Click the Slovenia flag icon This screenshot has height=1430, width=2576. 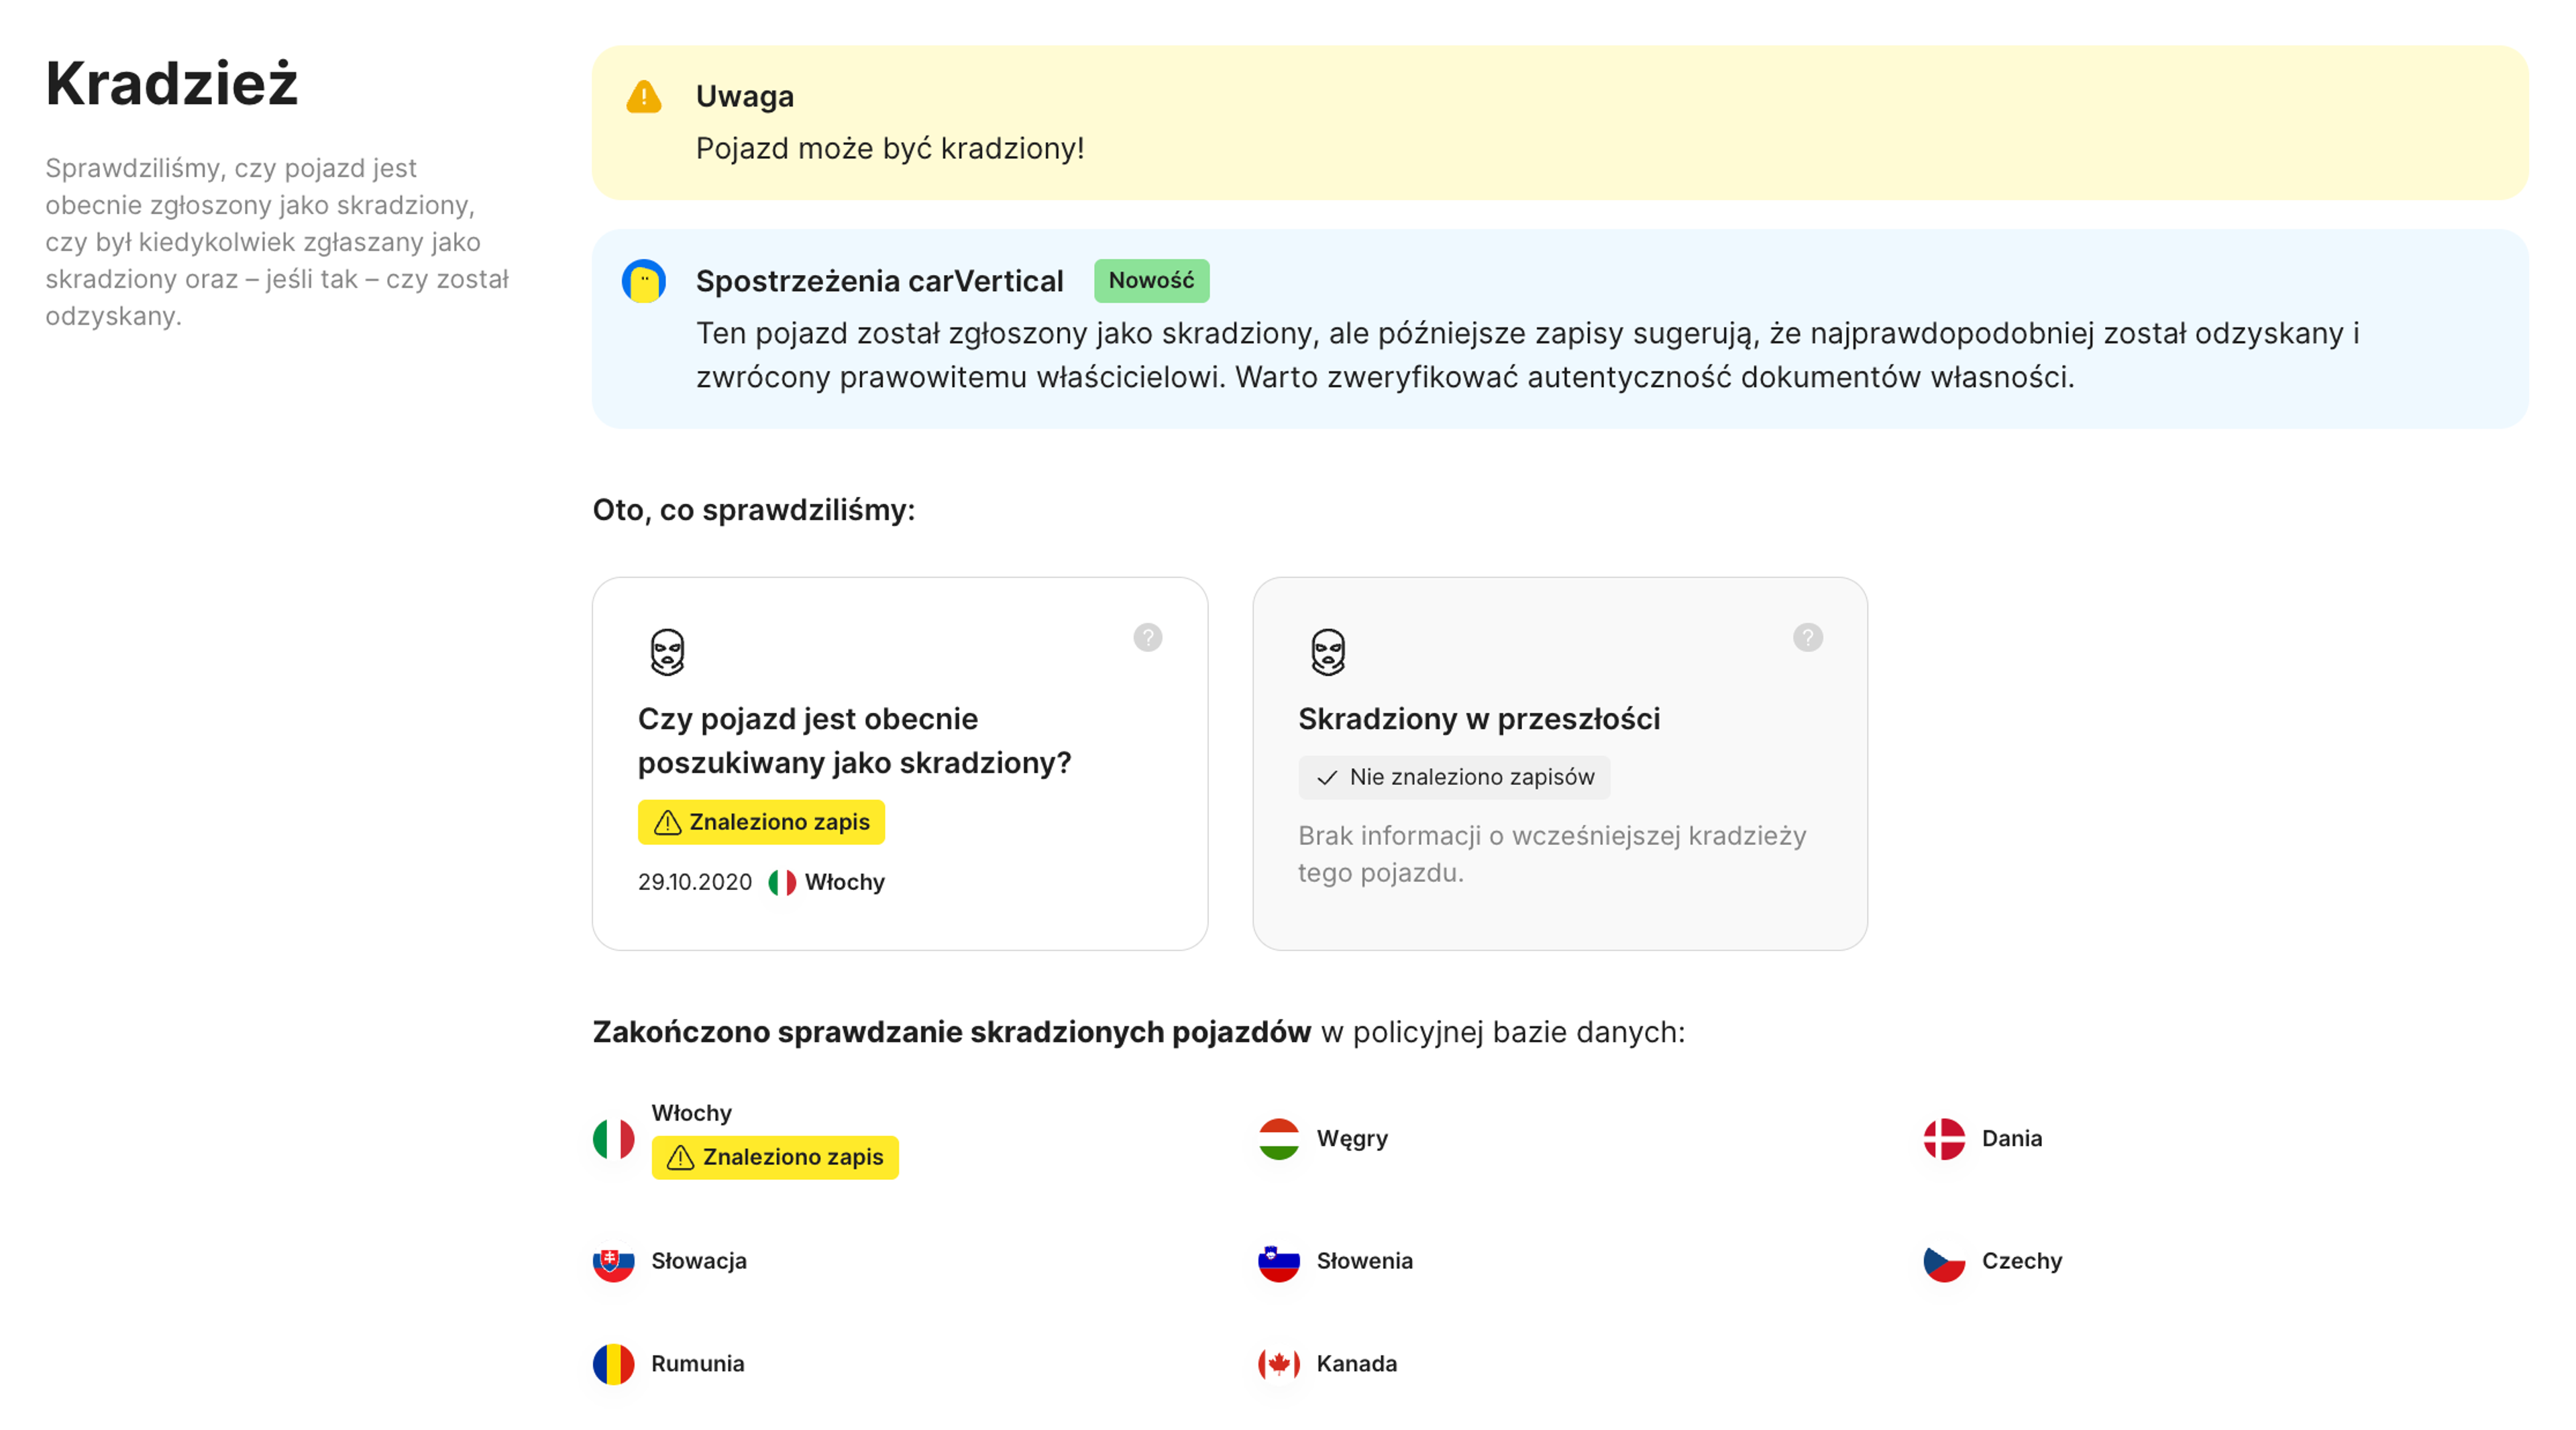coord(1278,1261)
